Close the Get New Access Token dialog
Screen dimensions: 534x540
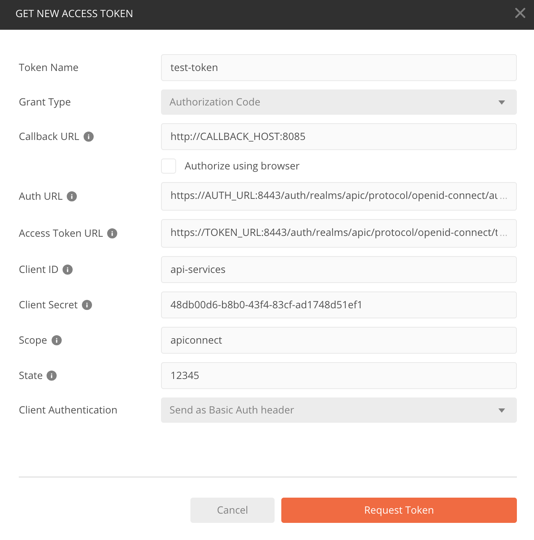[520, 13]
